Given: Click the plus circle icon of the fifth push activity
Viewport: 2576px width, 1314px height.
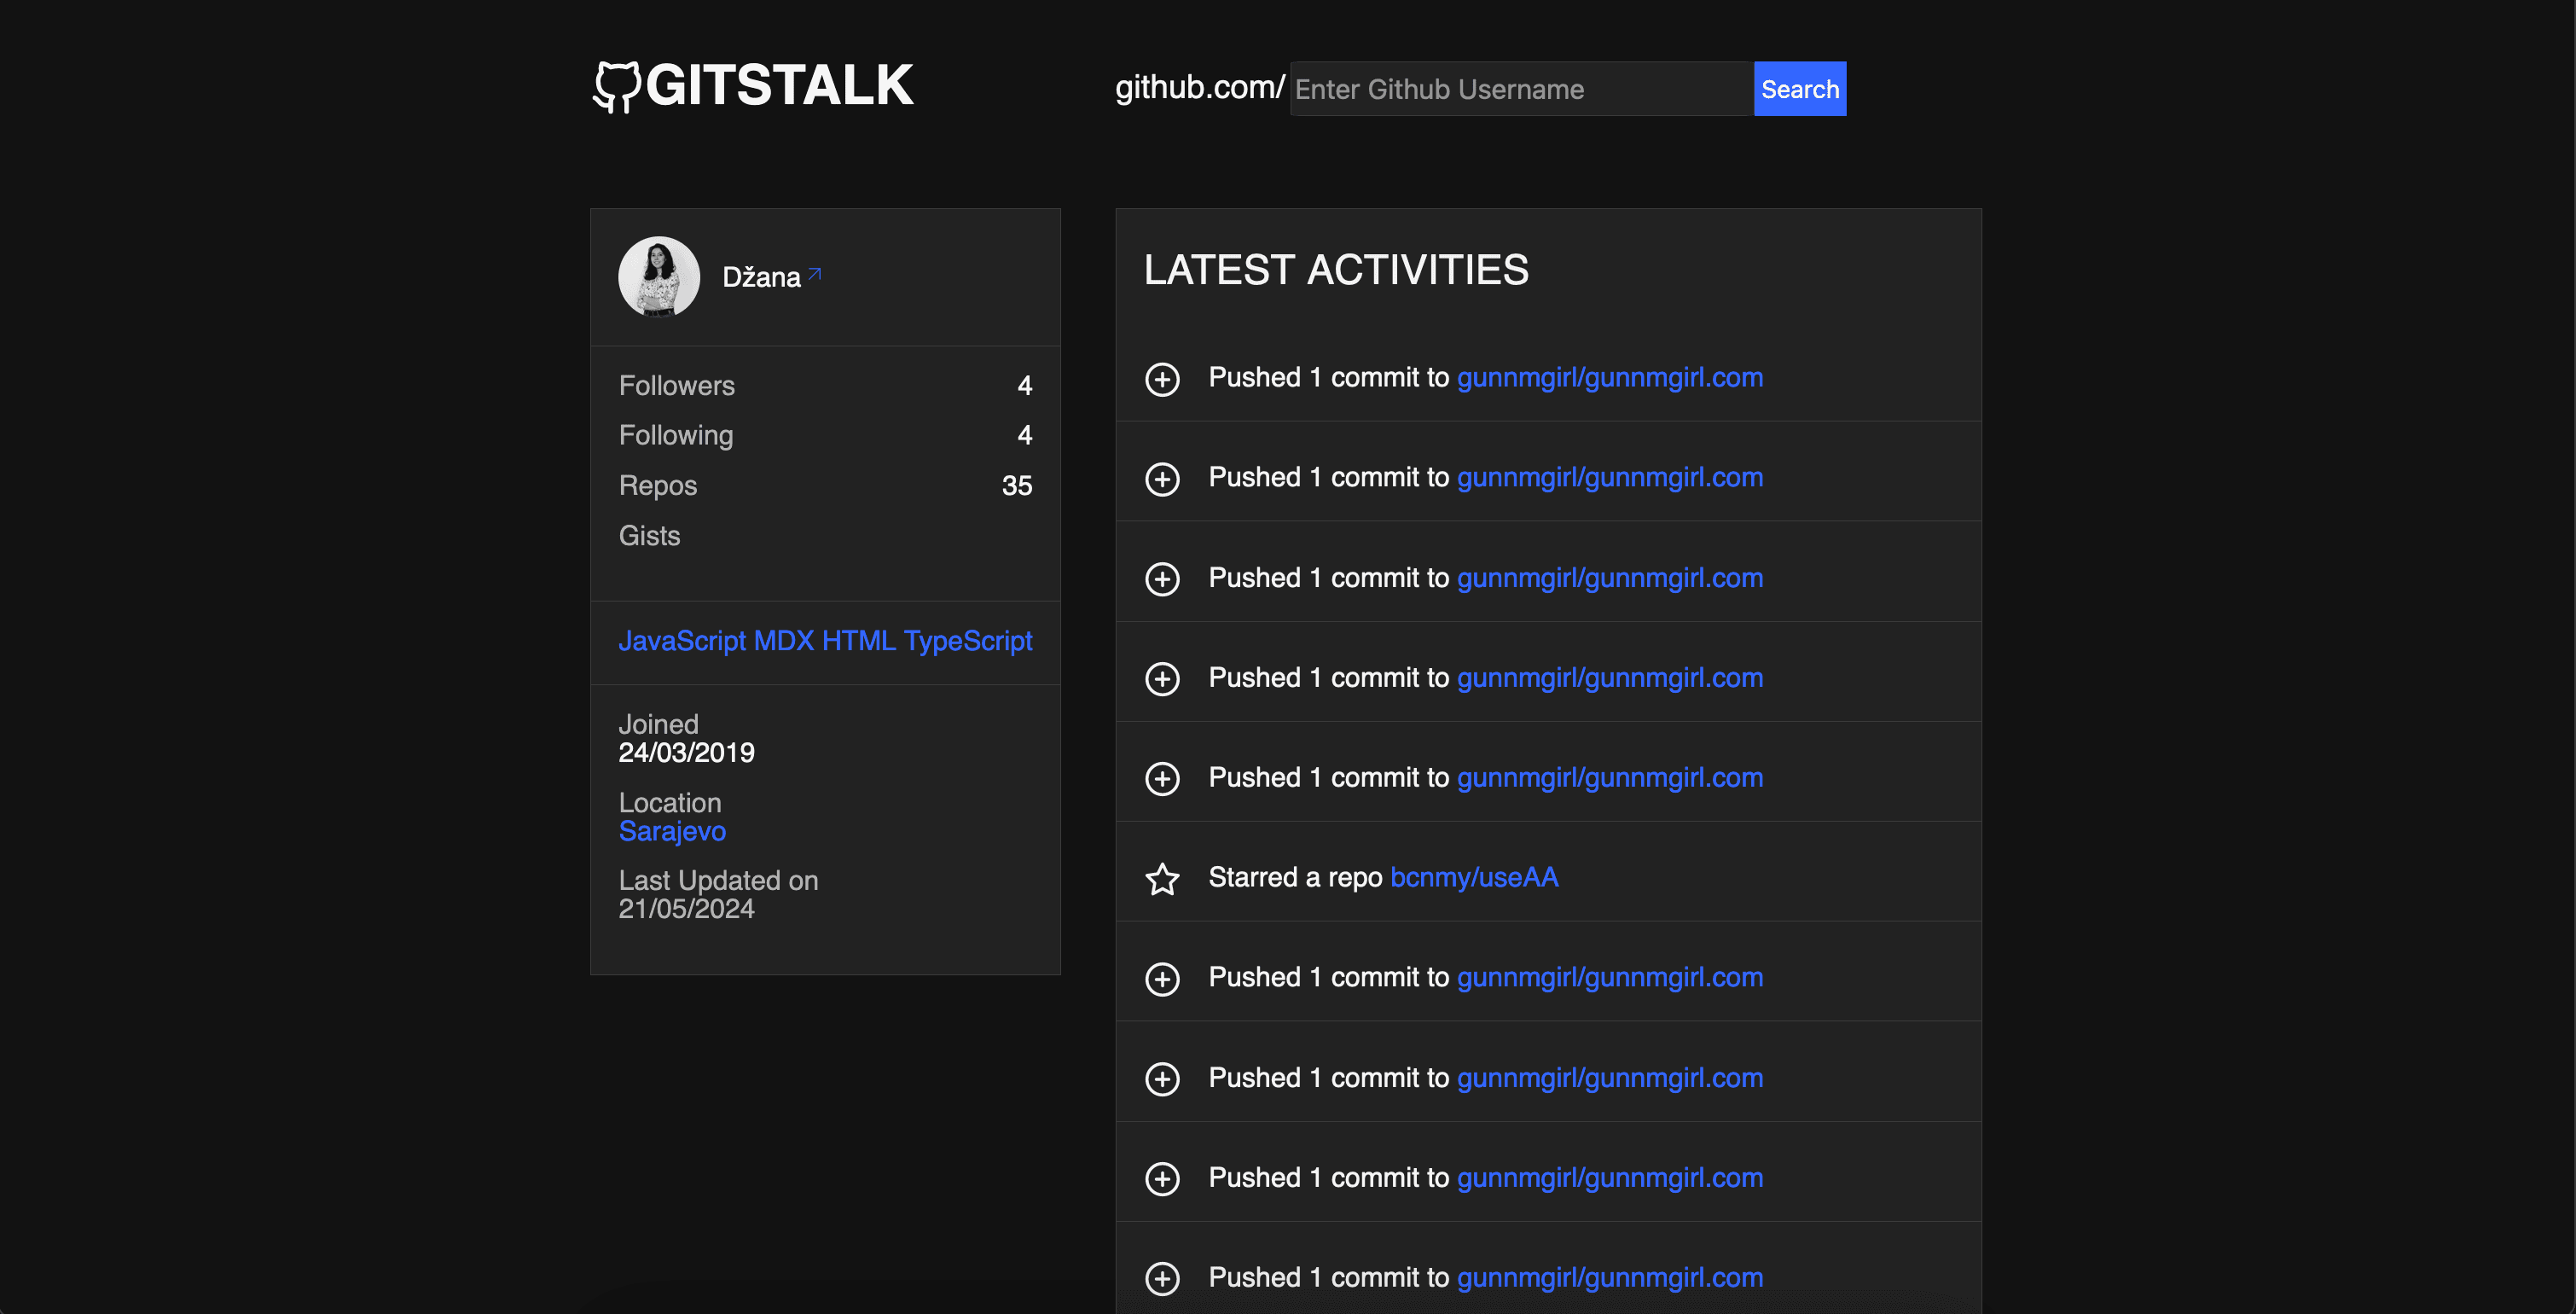Looking at the screenshot, I should (1162, 779).
